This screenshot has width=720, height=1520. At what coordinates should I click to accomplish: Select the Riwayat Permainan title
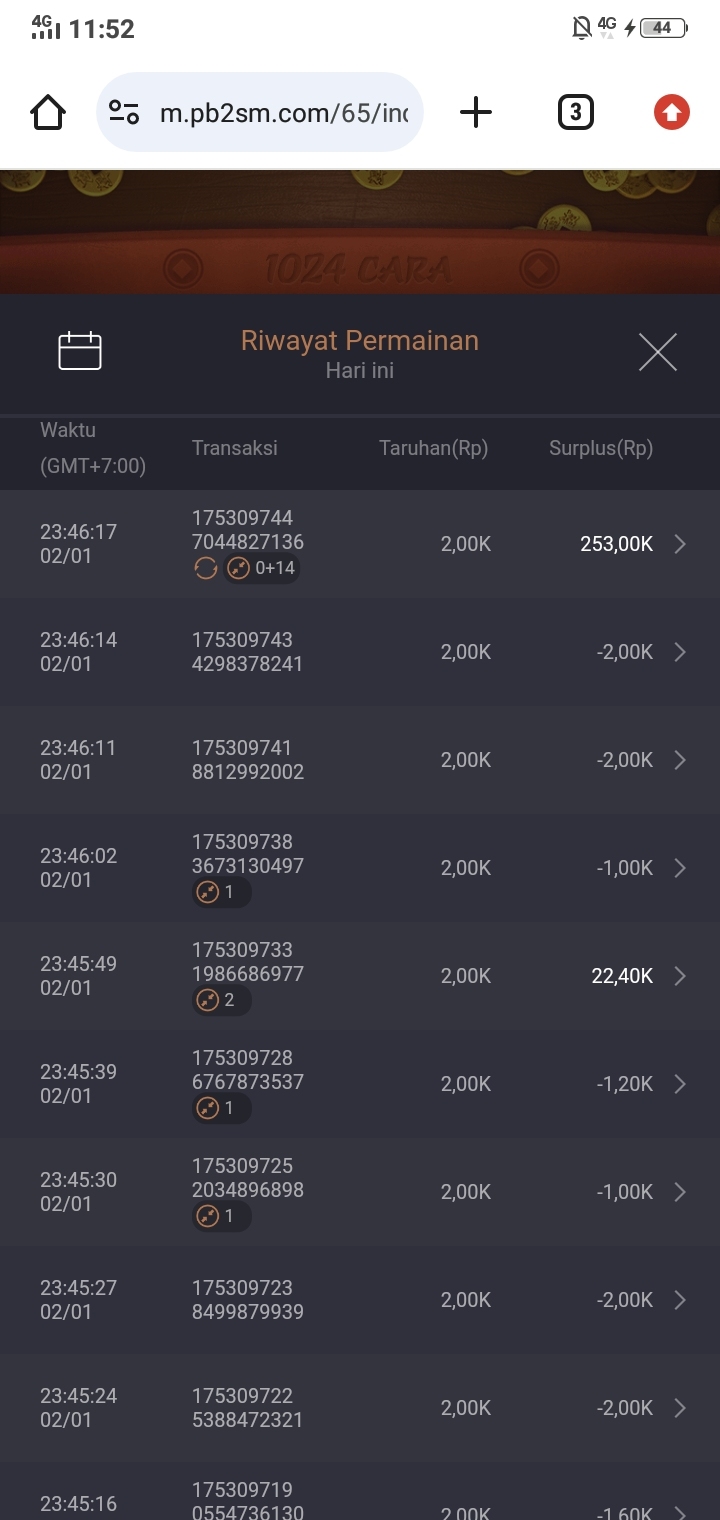360,341
